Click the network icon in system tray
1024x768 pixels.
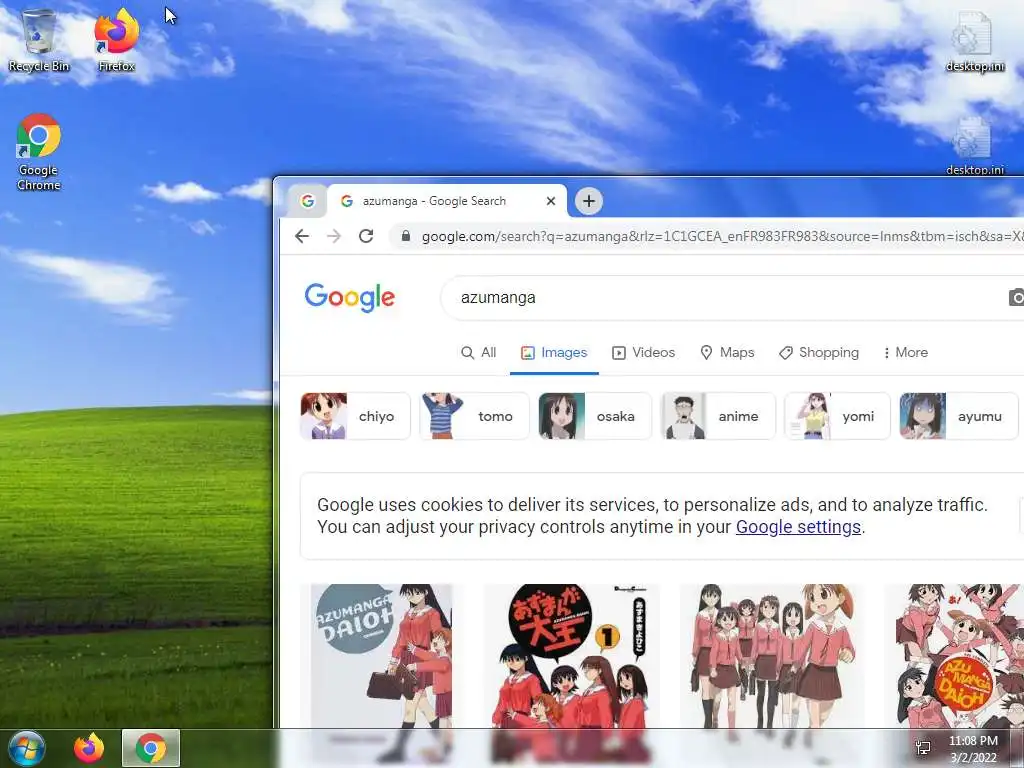click(923, 748)
